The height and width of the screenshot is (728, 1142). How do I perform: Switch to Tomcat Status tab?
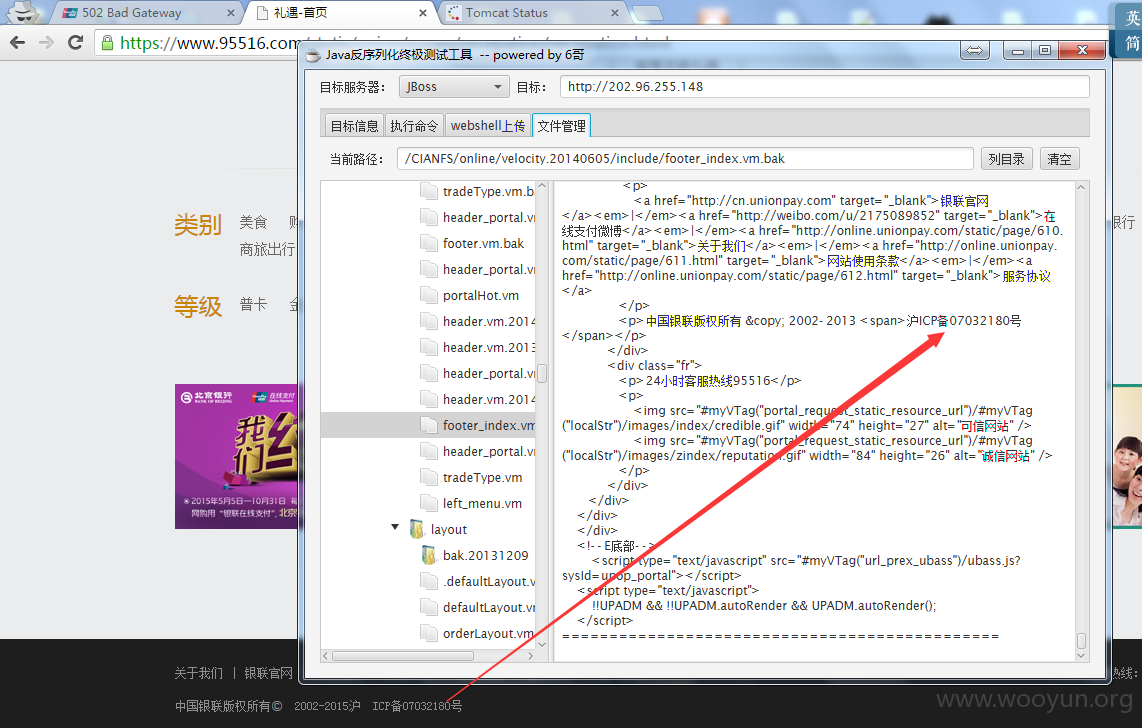coord(532,13)
